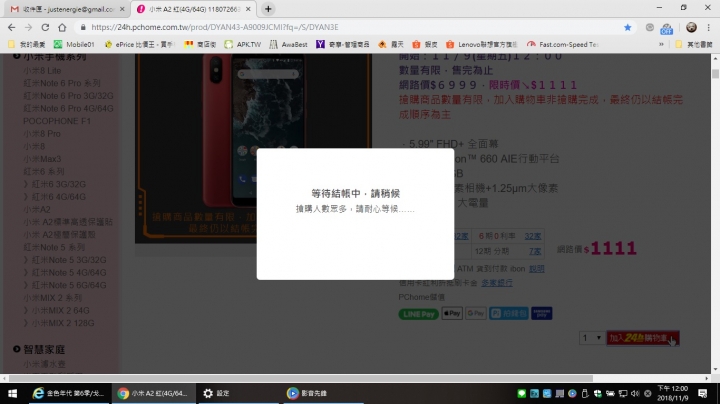The width and height of the screenshot is (720, 404).
Task: Close the Gmail inbox tab
Action: (122, 9)
